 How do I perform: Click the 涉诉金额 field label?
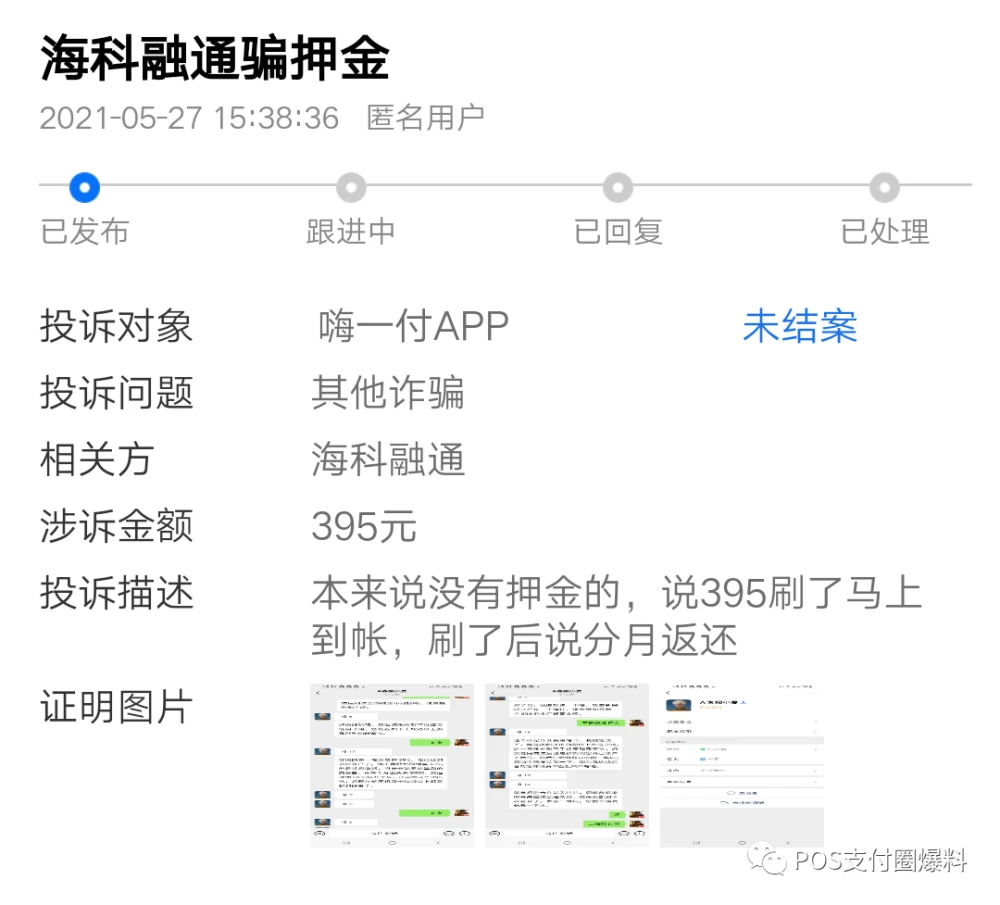[116, 526]
